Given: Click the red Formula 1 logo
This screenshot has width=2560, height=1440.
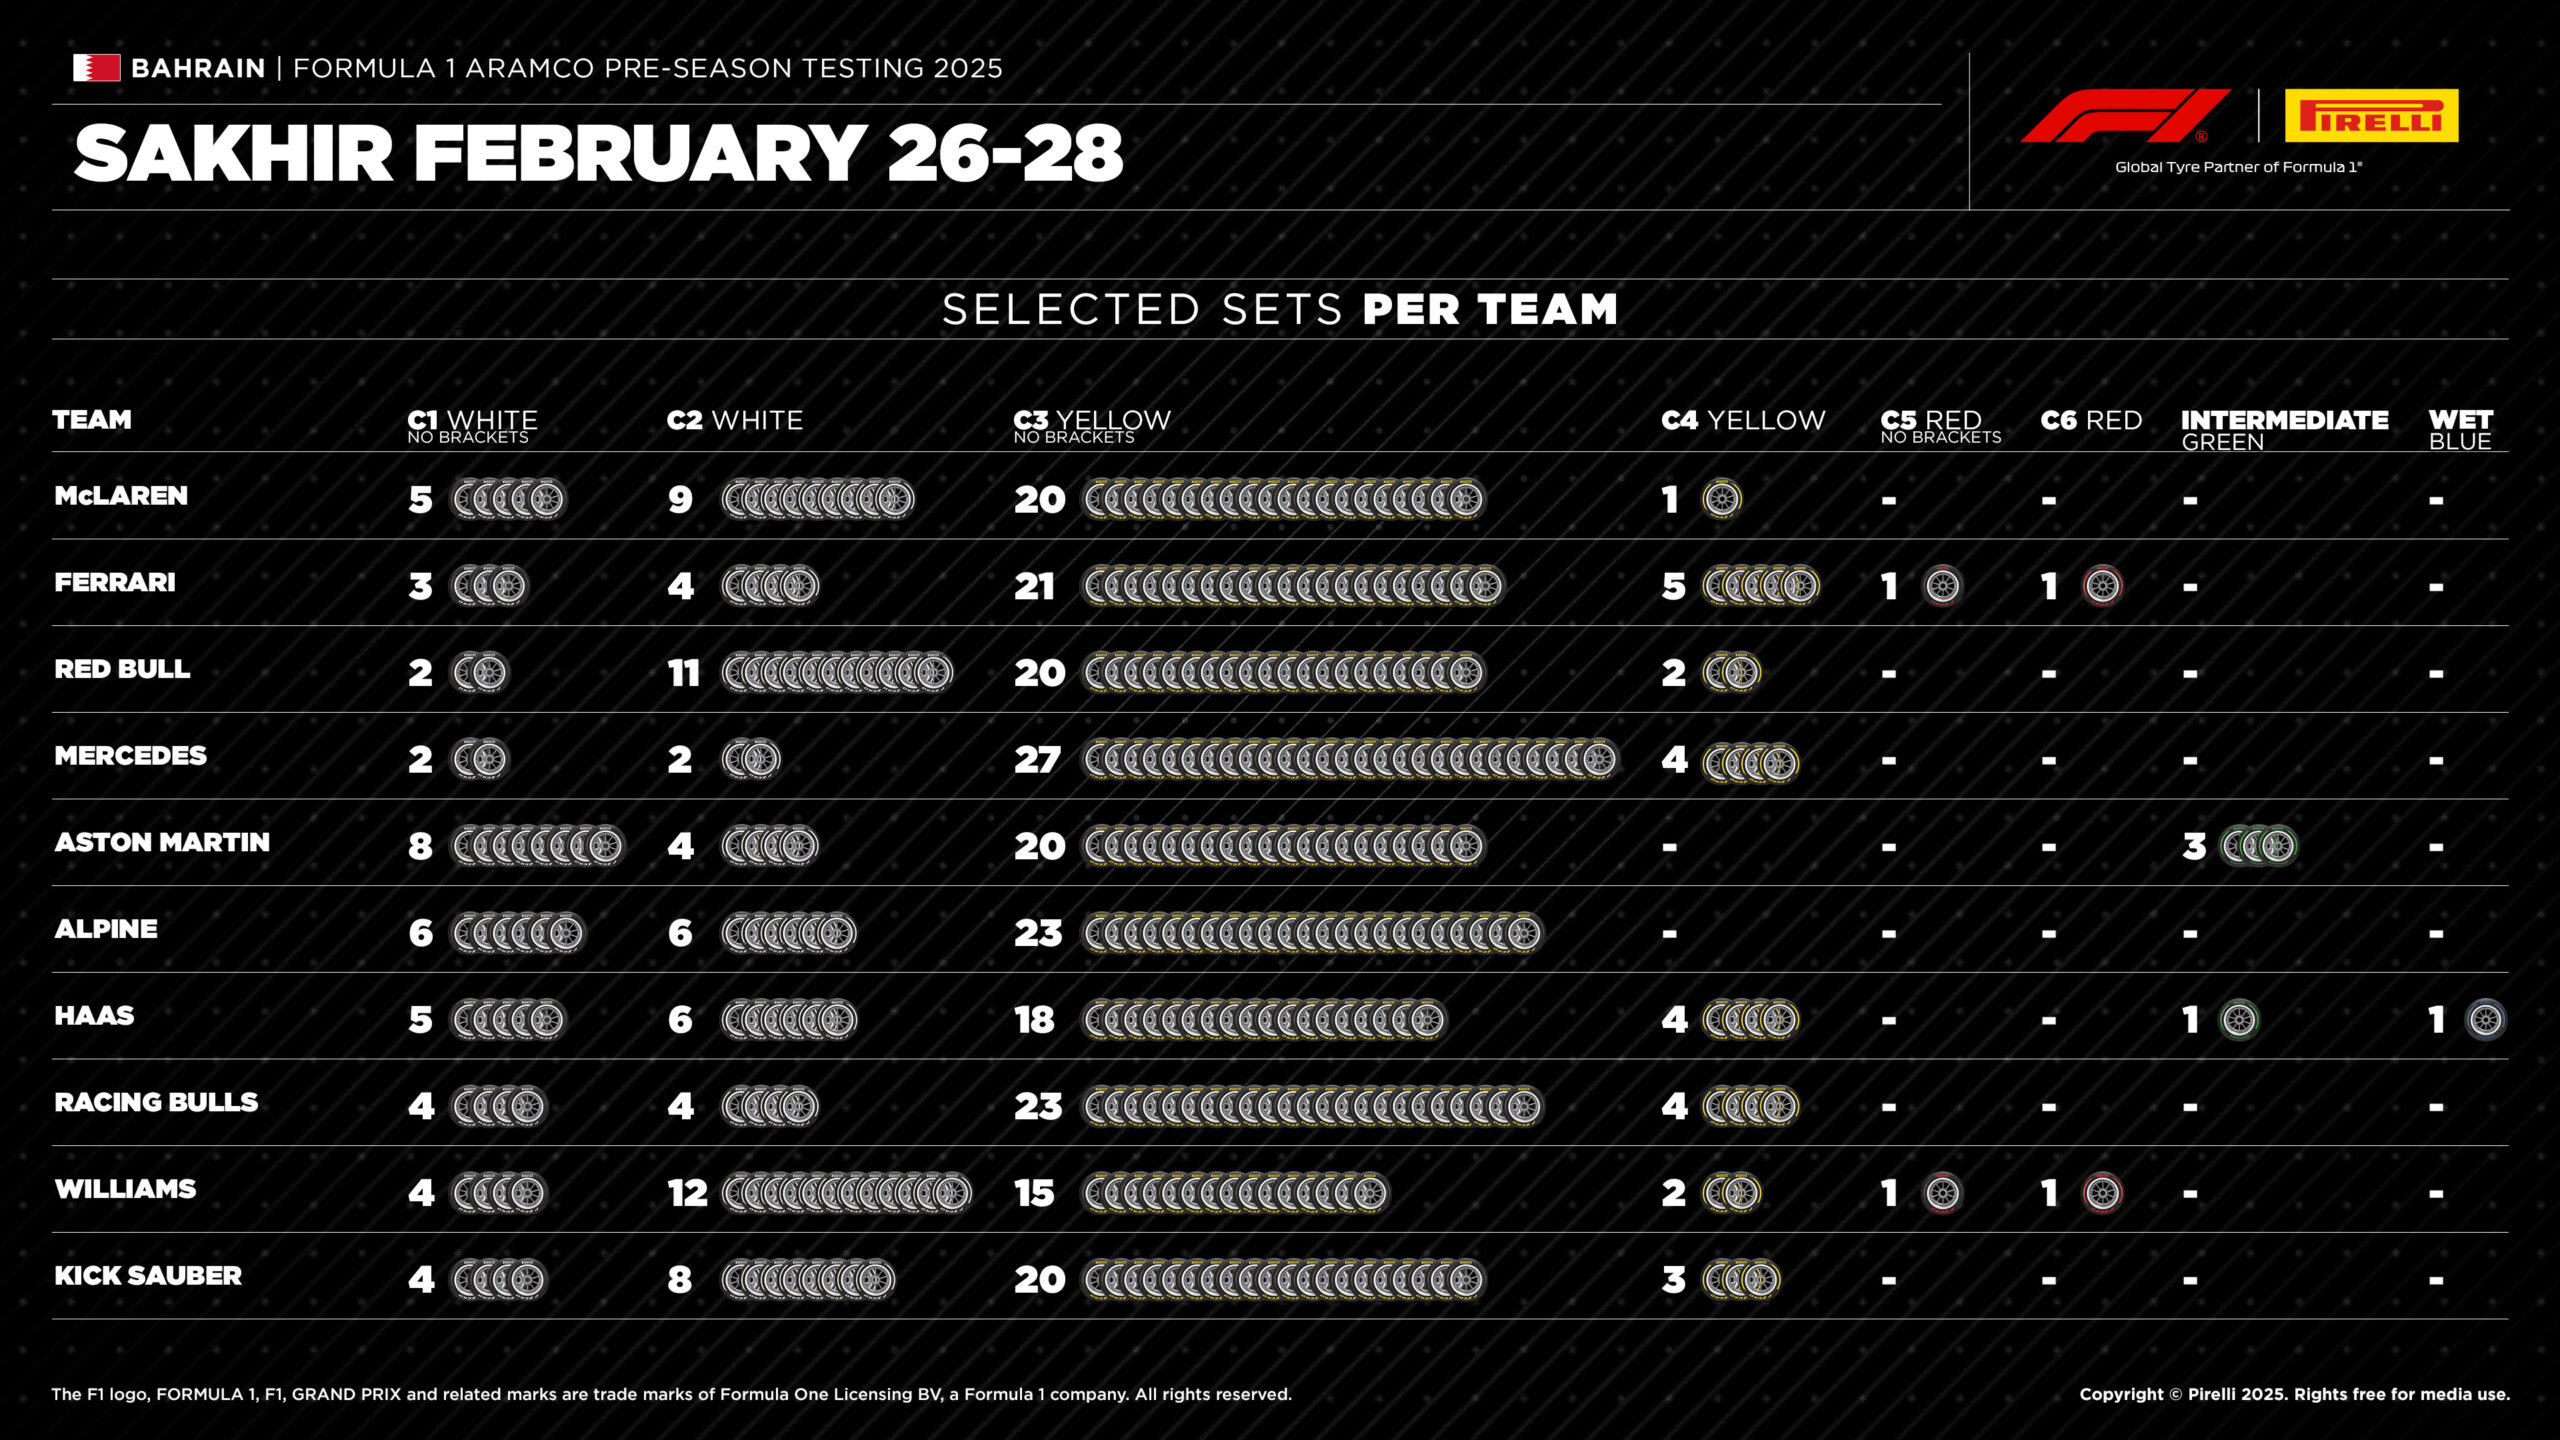Looking at the screenshot, I should [2126, 116].
